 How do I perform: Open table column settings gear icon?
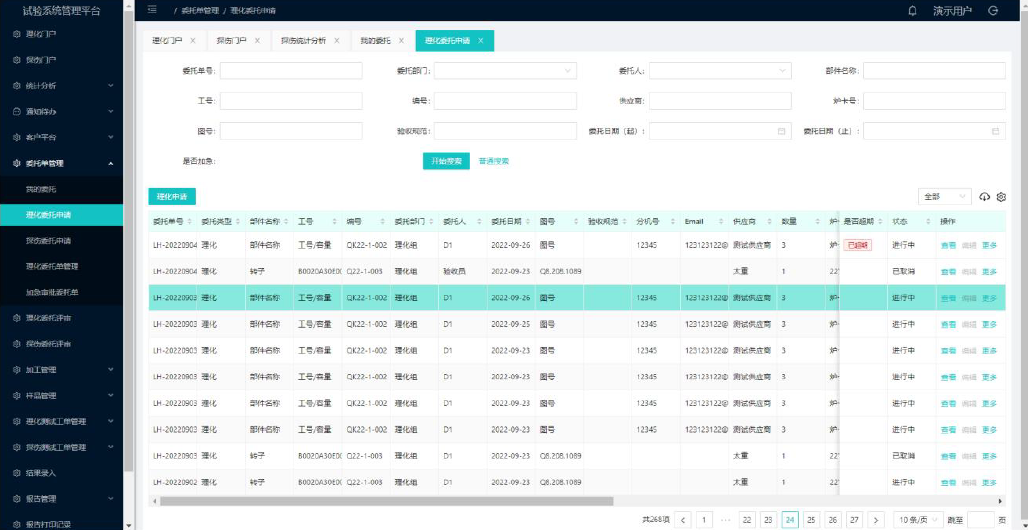pyautogui.click(x=1001, y=197)
